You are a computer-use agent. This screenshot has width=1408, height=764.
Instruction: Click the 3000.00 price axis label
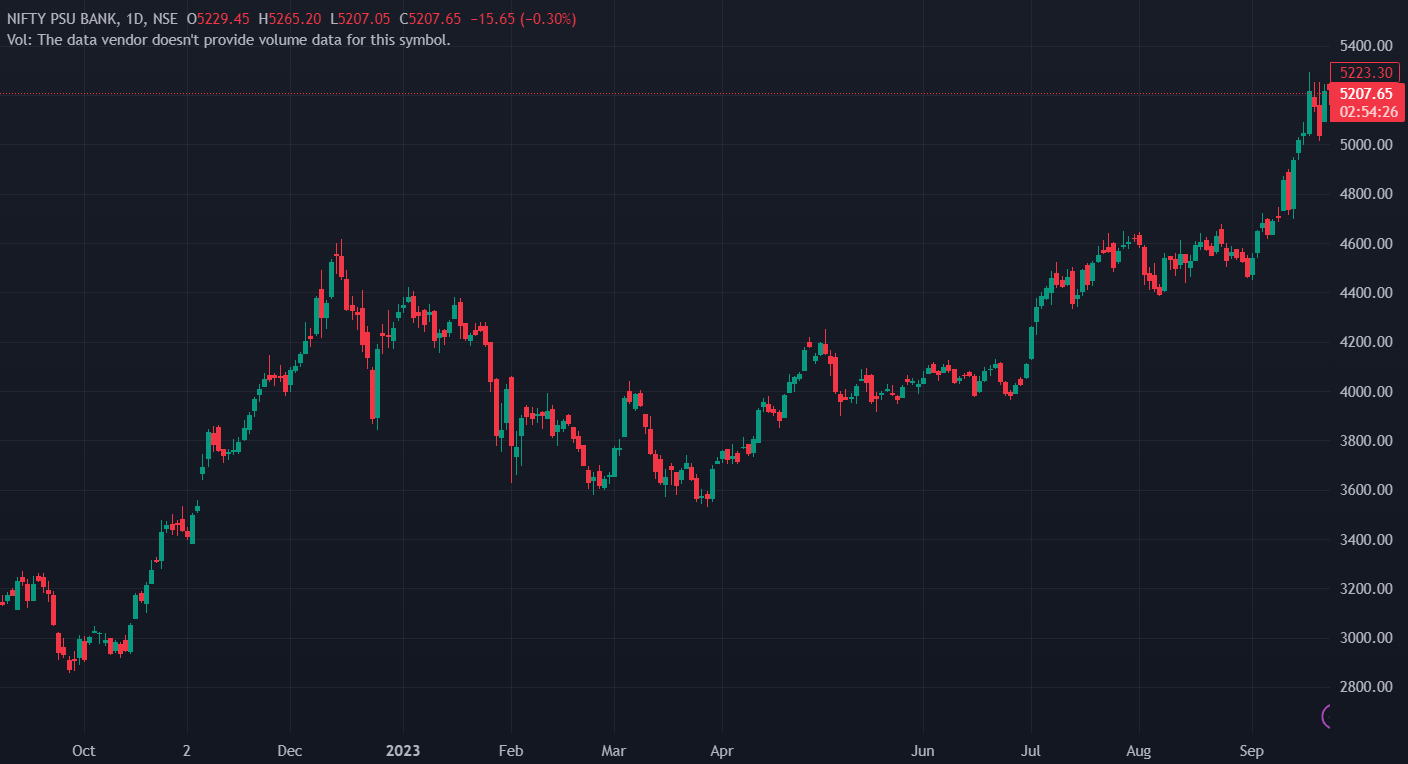point(1366,638)
